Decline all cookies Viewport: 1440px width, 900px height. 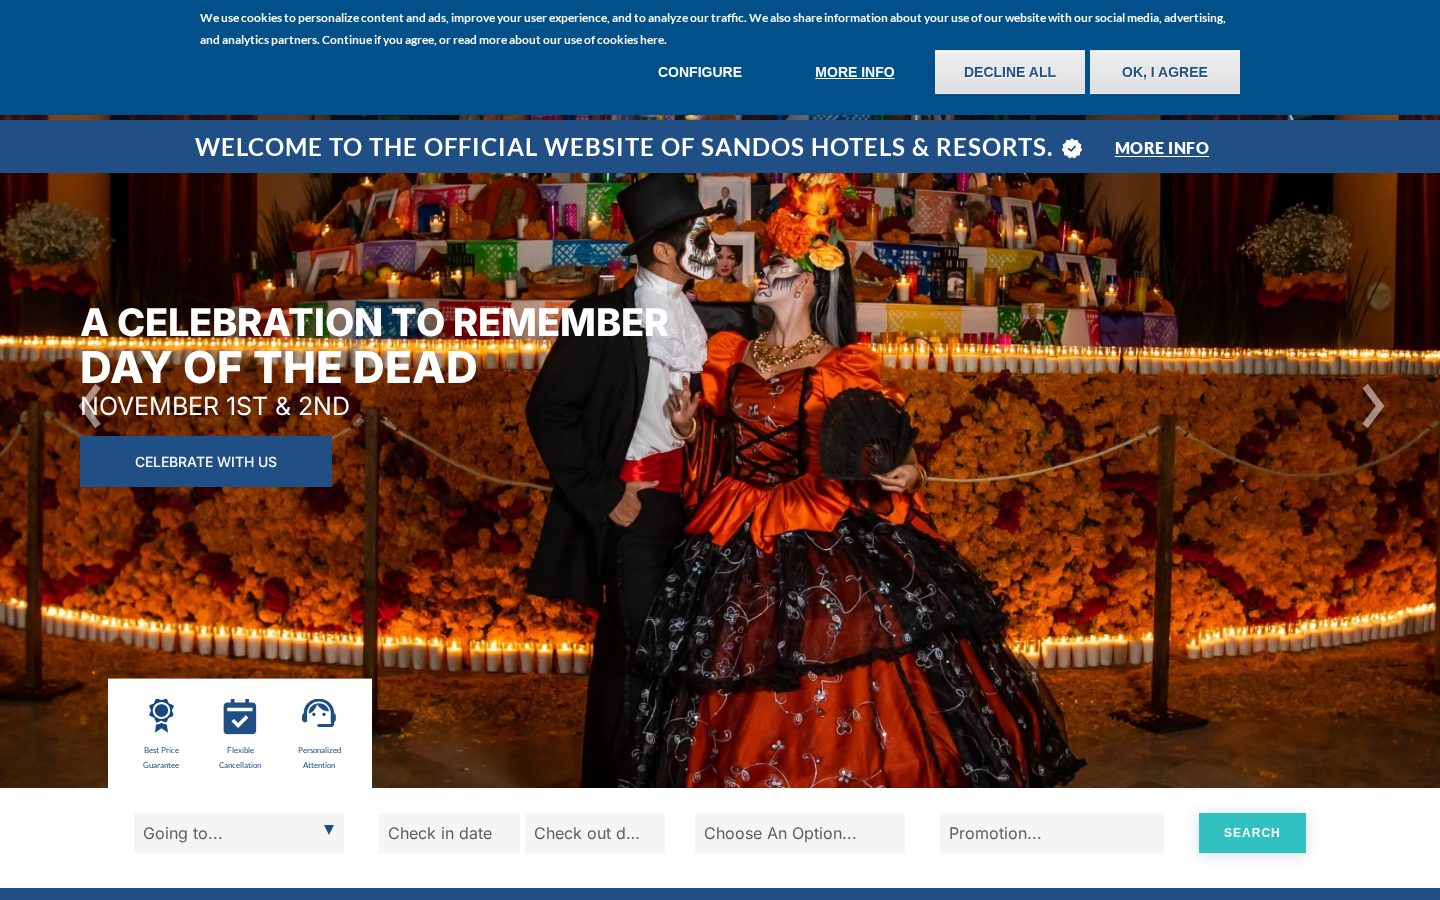[1010, 72]
